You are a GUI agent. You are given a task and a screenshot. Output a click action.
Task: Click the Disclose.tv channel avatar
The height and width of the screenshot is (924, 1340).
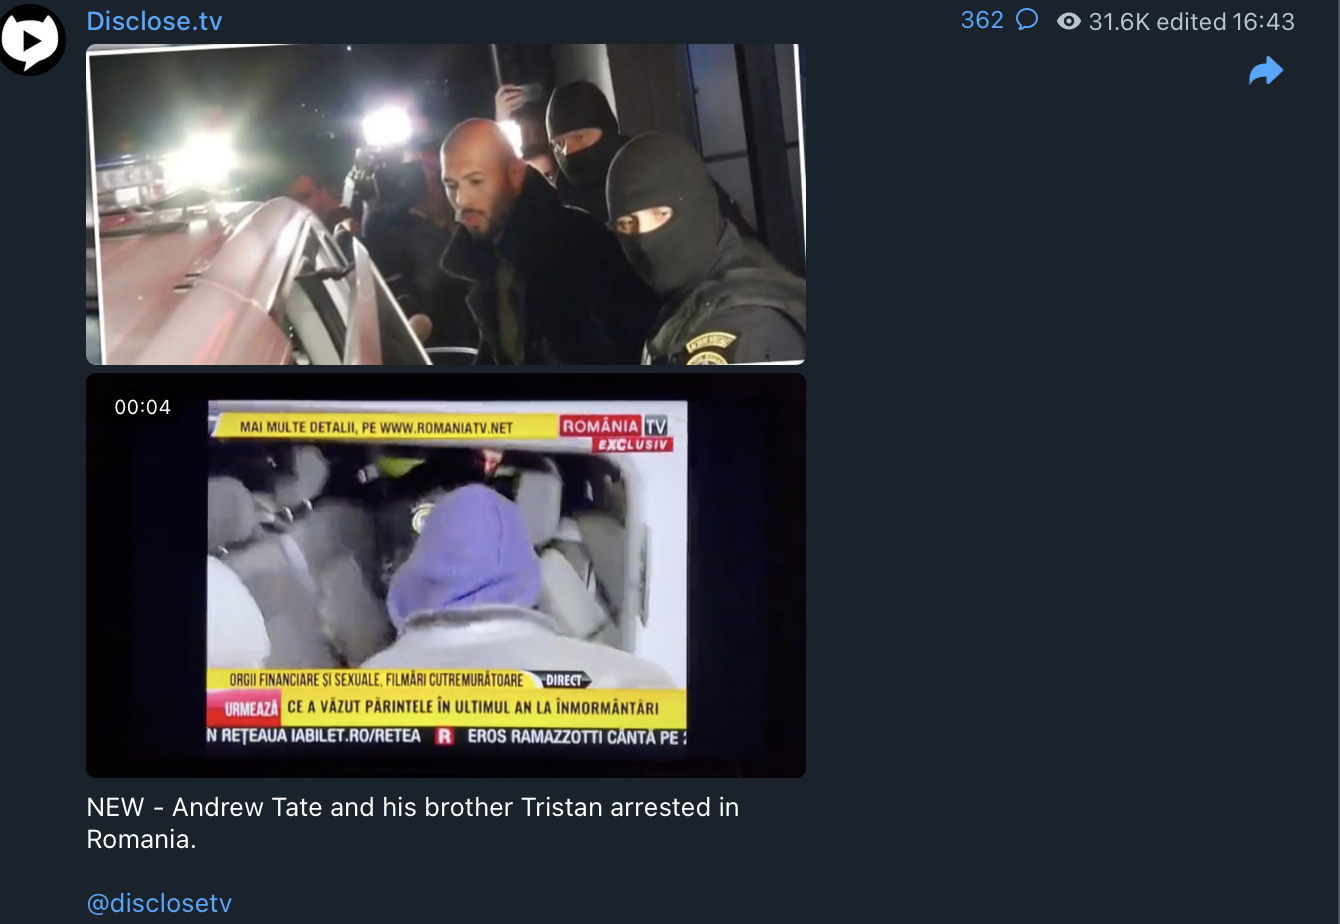coord(33,40)
